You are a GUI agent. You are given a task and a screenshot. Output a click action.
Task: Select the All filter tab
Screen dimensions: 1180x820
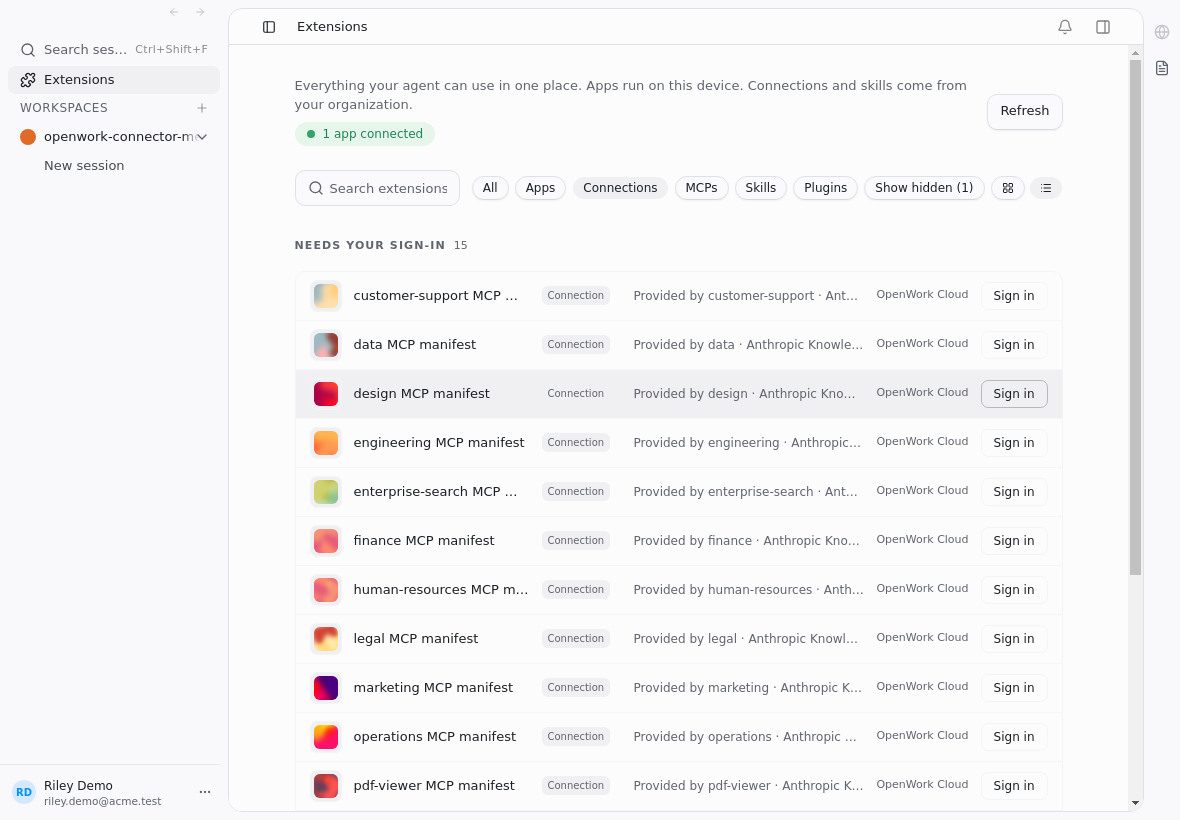490,188
